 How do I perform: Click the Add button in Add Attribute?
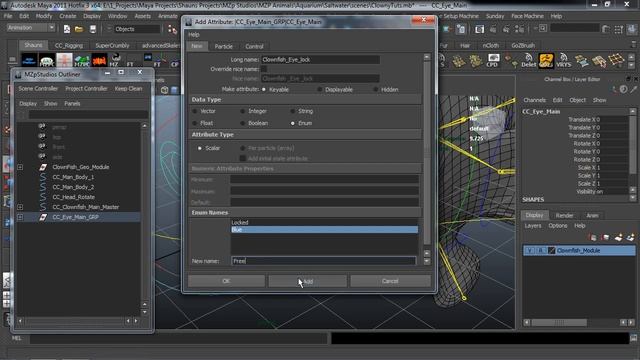pos(308,281)
